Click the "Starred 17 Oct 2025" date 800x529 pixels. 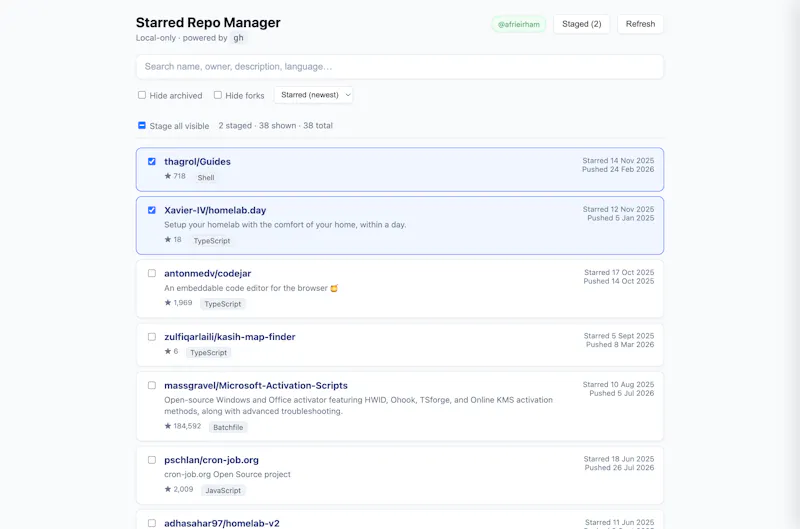(x=619, y=272)
